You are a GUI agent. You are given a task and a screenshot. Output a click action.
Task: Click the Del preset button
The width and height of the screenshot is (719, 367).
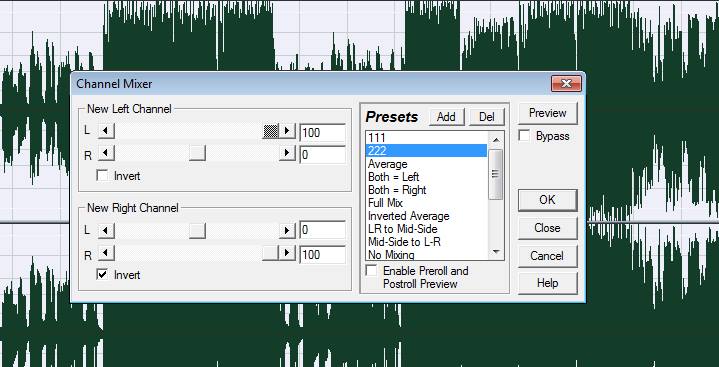tap(487, 117)
